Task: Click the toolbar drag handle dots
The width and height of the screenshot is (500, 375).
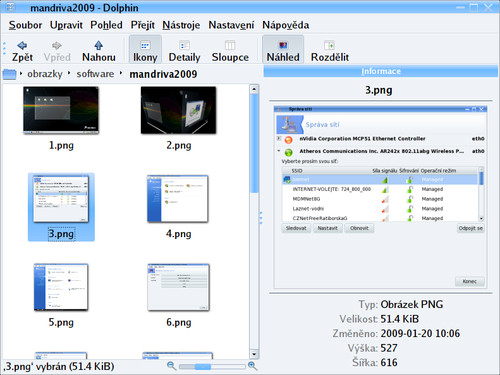Action: [4, 49]
